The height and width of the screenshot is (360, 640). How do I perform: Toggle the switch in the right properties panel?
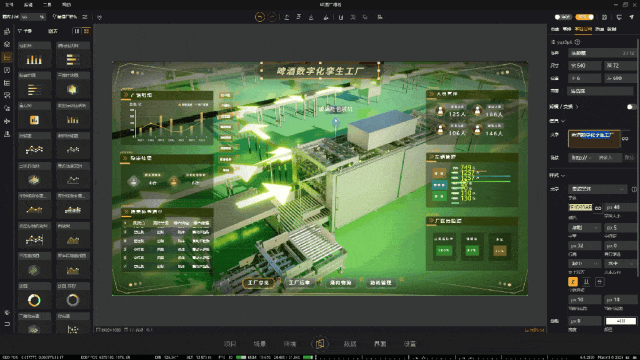pyautogui.click(x=631, y=107)
